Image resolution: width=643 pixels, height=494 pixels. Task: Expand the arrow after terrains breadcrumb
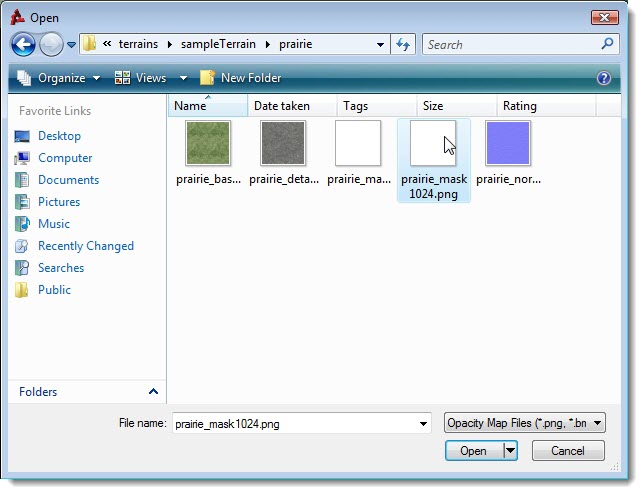click(x=170, y=44)
